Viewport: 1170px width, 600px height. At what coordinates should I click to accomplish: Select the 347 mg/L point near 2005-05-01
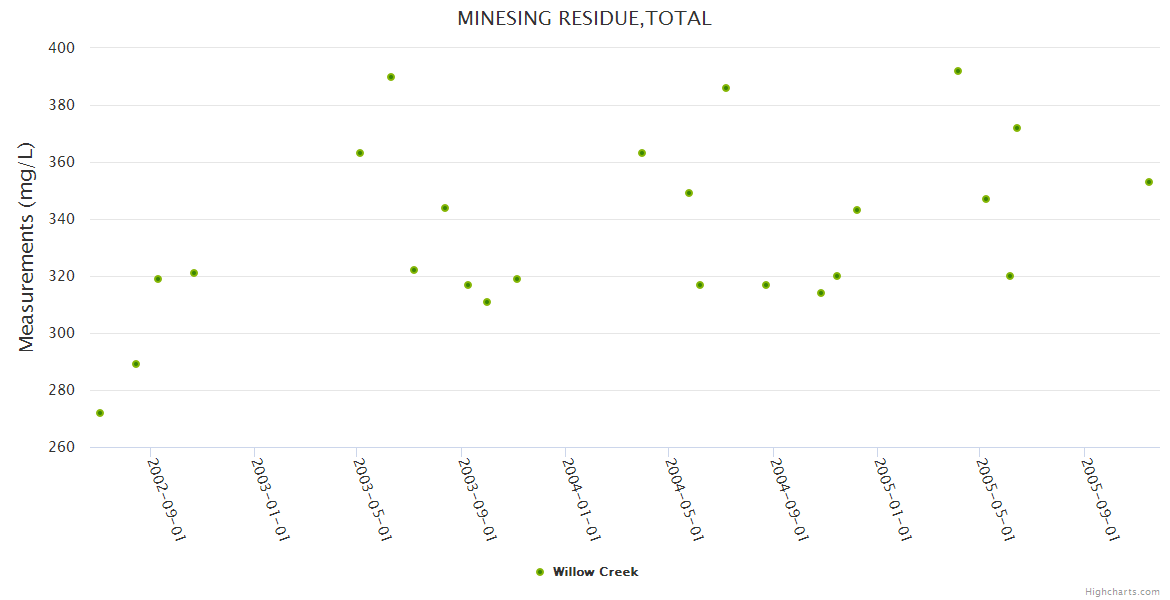[x=986, y=199]
